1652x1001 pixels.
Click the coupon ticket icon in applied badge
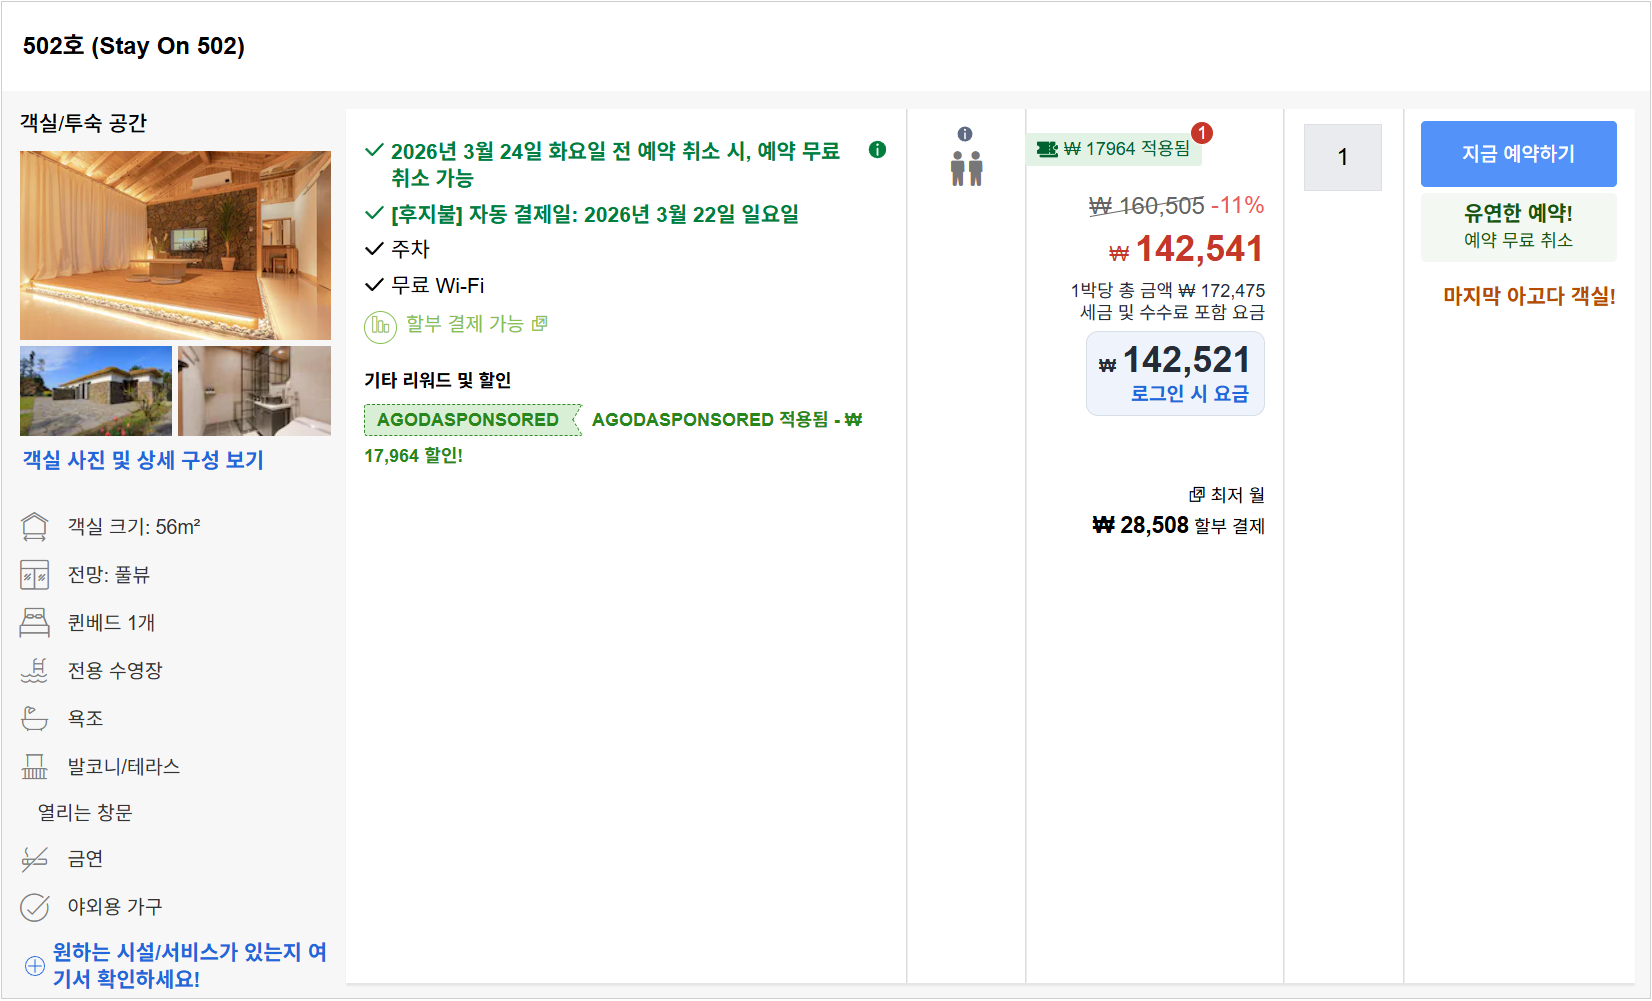[x=1047, y=149]
